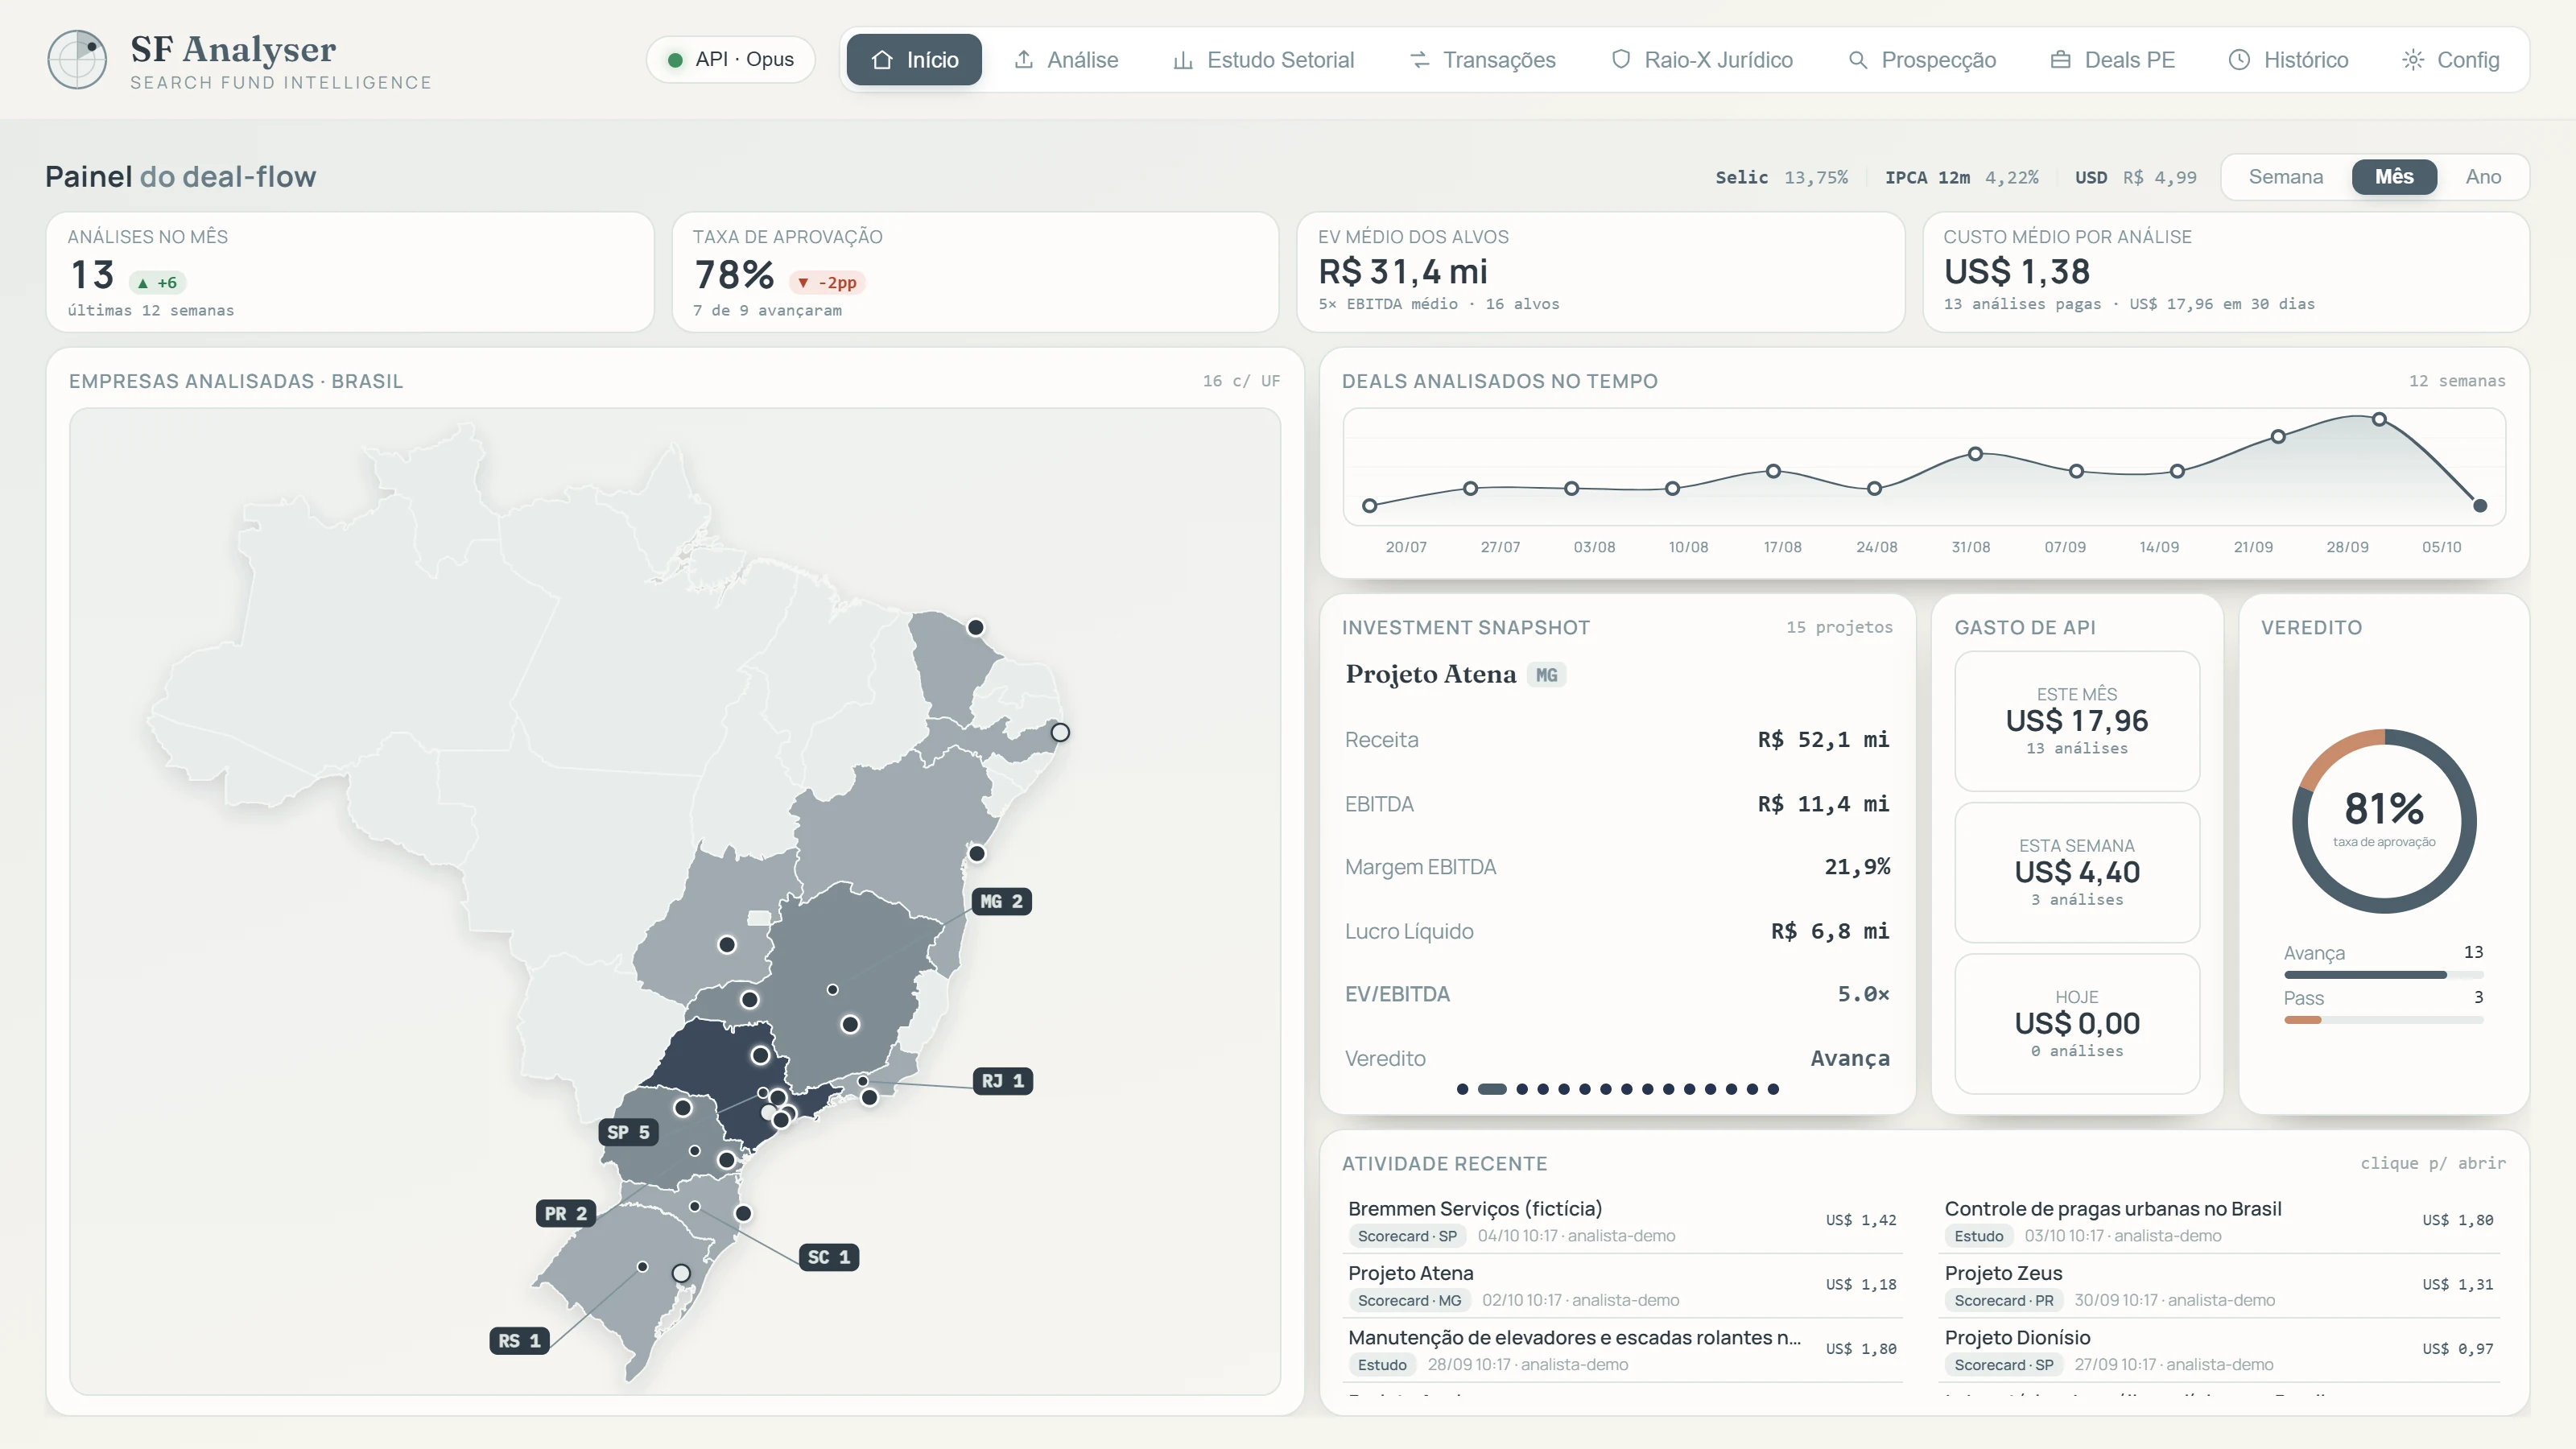Click the MG 2 map label

point(1002,901)
